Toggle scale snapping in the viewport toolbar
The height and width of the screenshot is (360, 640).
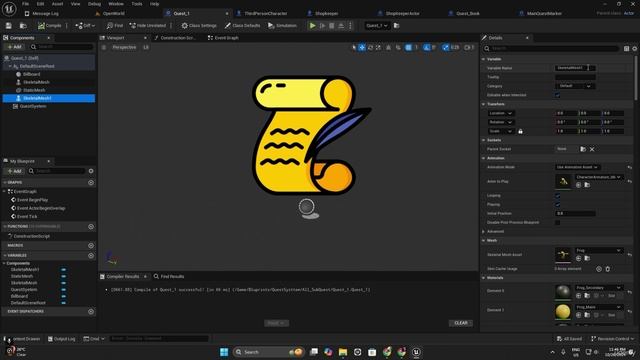point(446,48)
